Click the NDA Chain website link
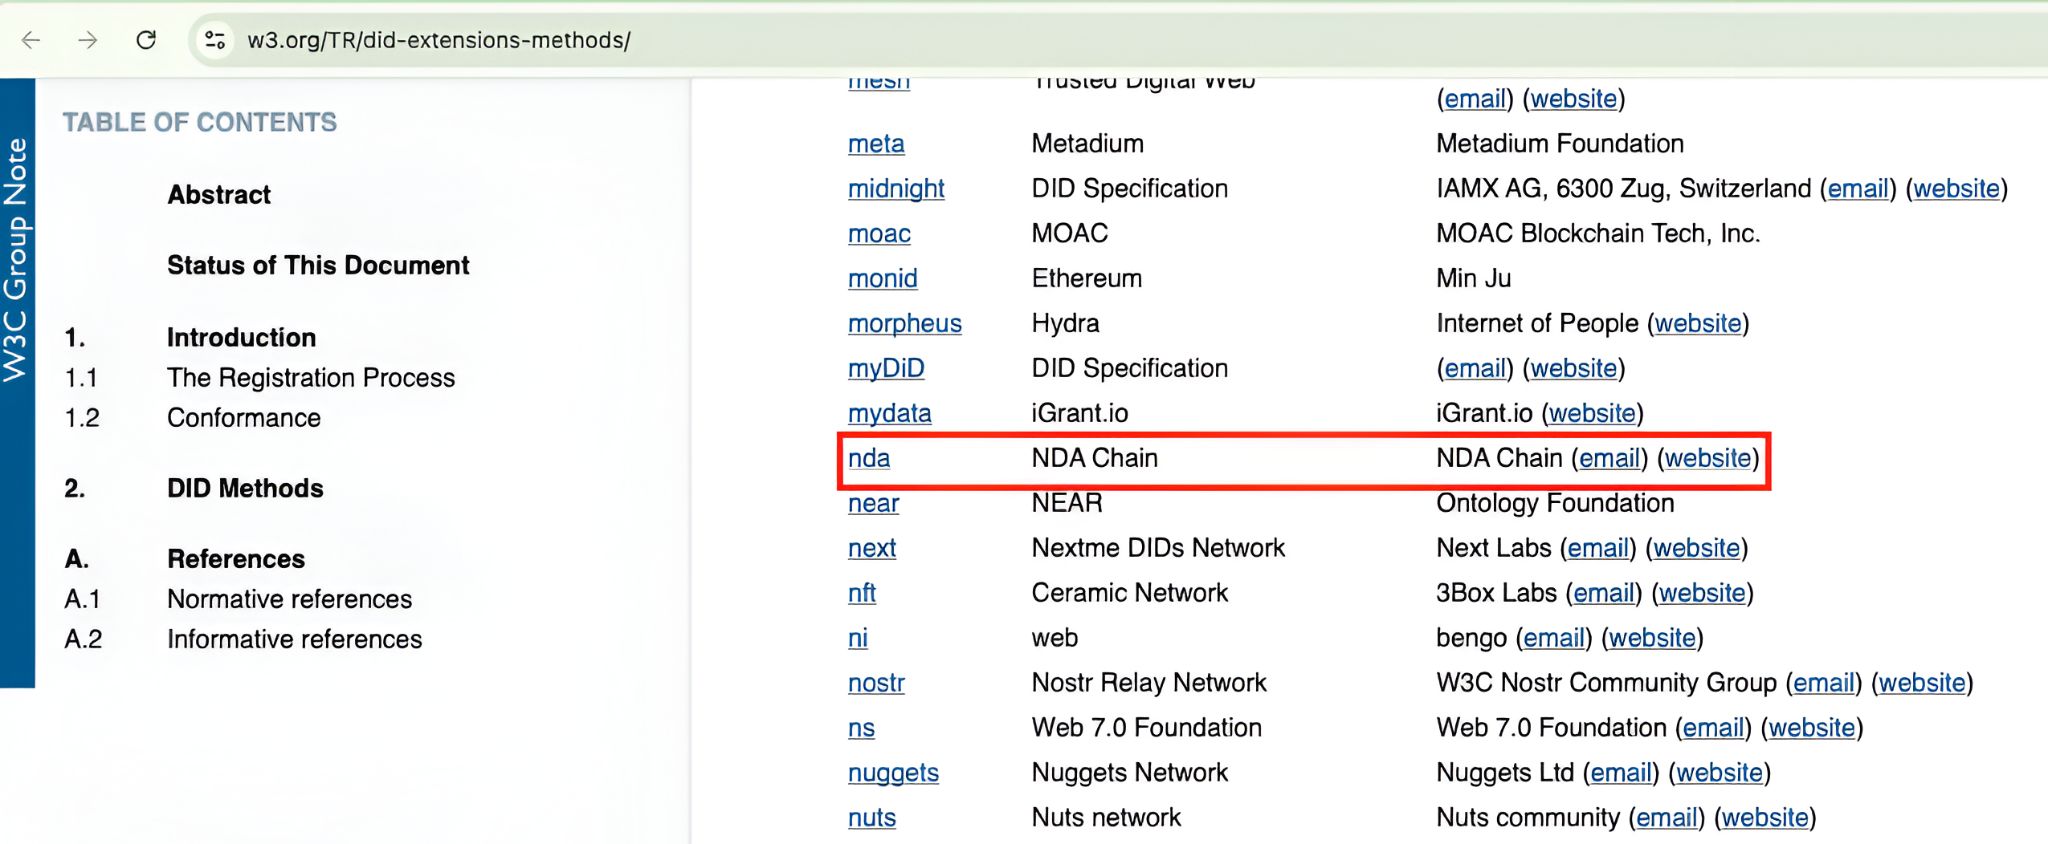Screen dimensions: 2048x844 click(x=1708, y=458)
